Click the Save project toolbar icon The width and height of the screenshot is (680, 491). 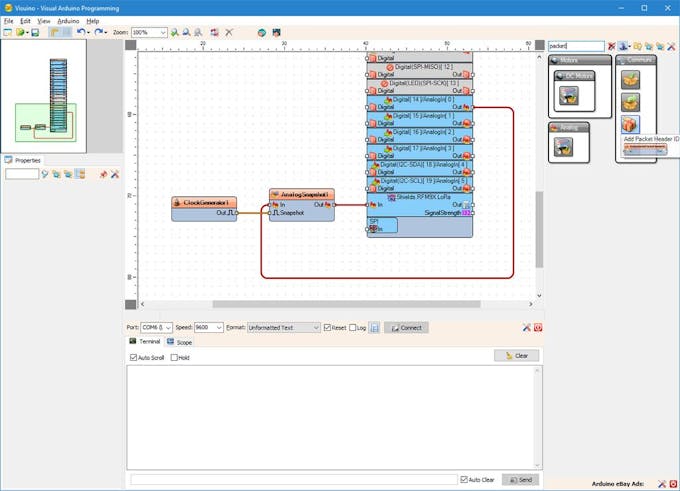[x=35, y=33]
